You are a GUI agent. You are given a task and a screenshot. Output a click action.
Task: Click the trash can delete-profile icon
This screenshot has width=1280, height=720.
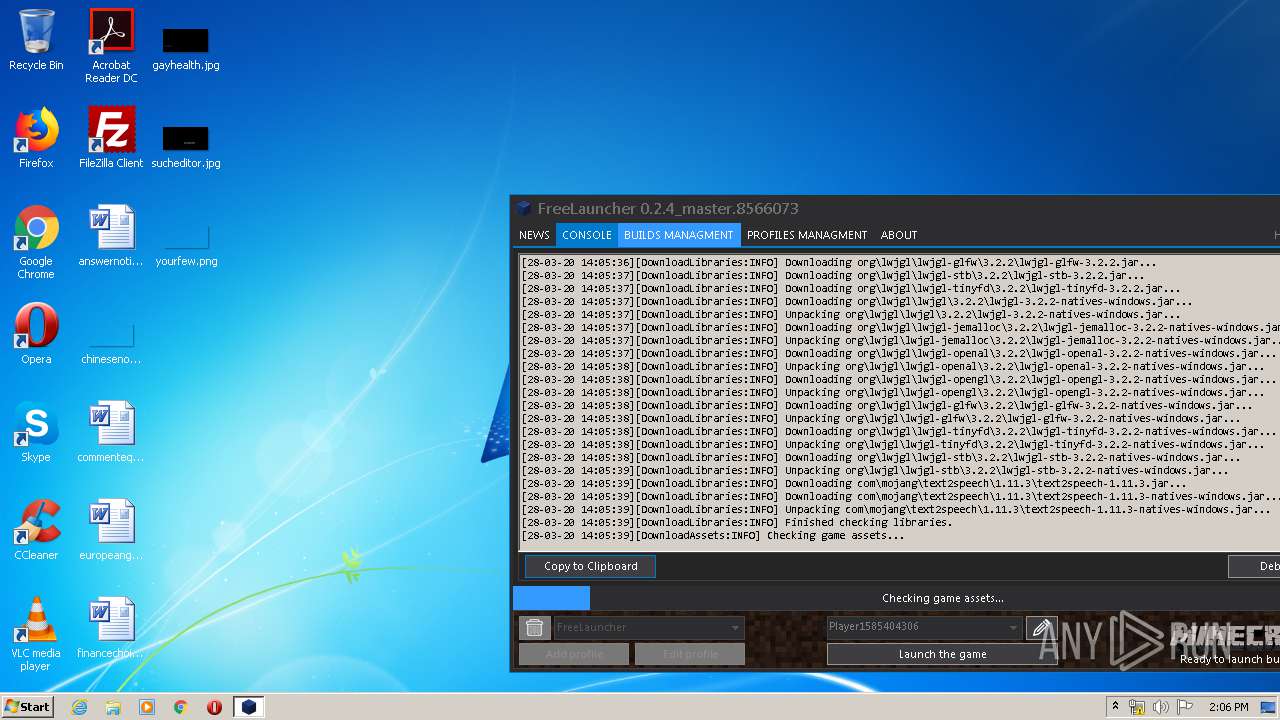534,628
